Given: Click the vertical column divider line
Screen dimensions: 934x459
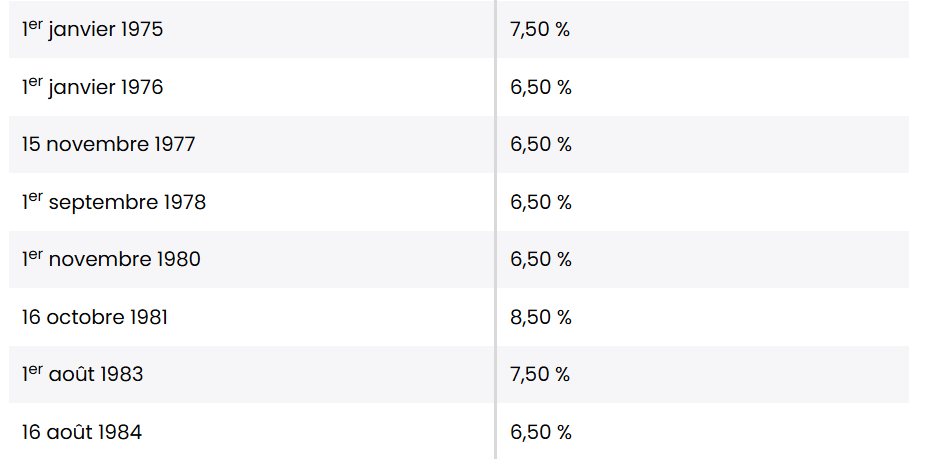Looking at the screenshot, I should click(495, 229).
